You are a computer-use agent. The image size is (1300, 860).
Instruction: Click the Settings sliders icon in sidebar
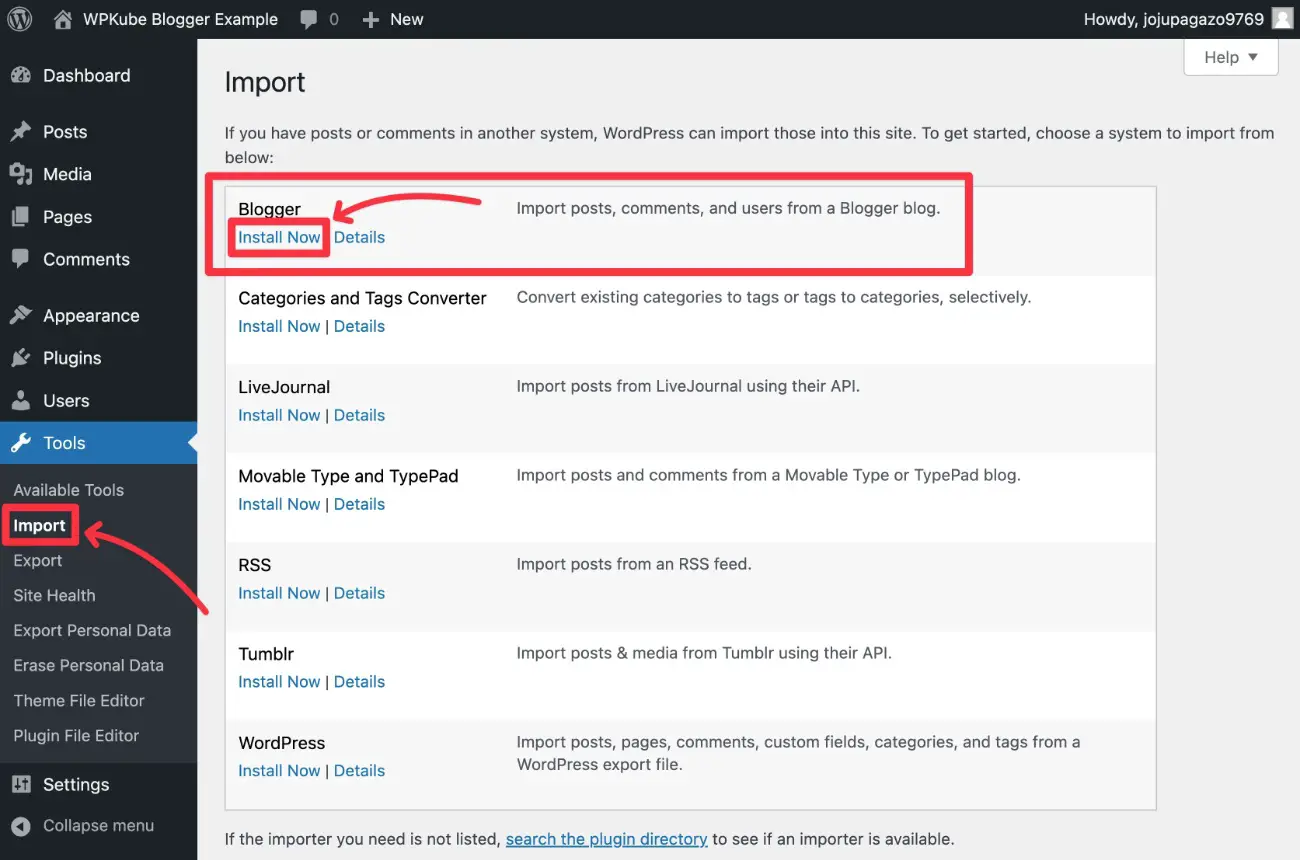(21, 785)
